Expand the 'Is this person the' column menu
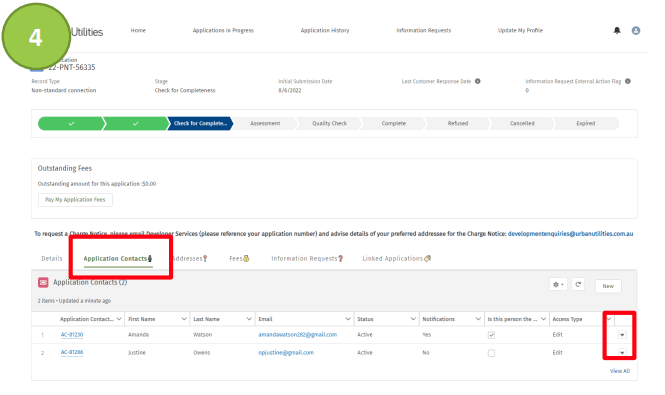The height and width of the screenshot is (395, 665). [543, 319]
